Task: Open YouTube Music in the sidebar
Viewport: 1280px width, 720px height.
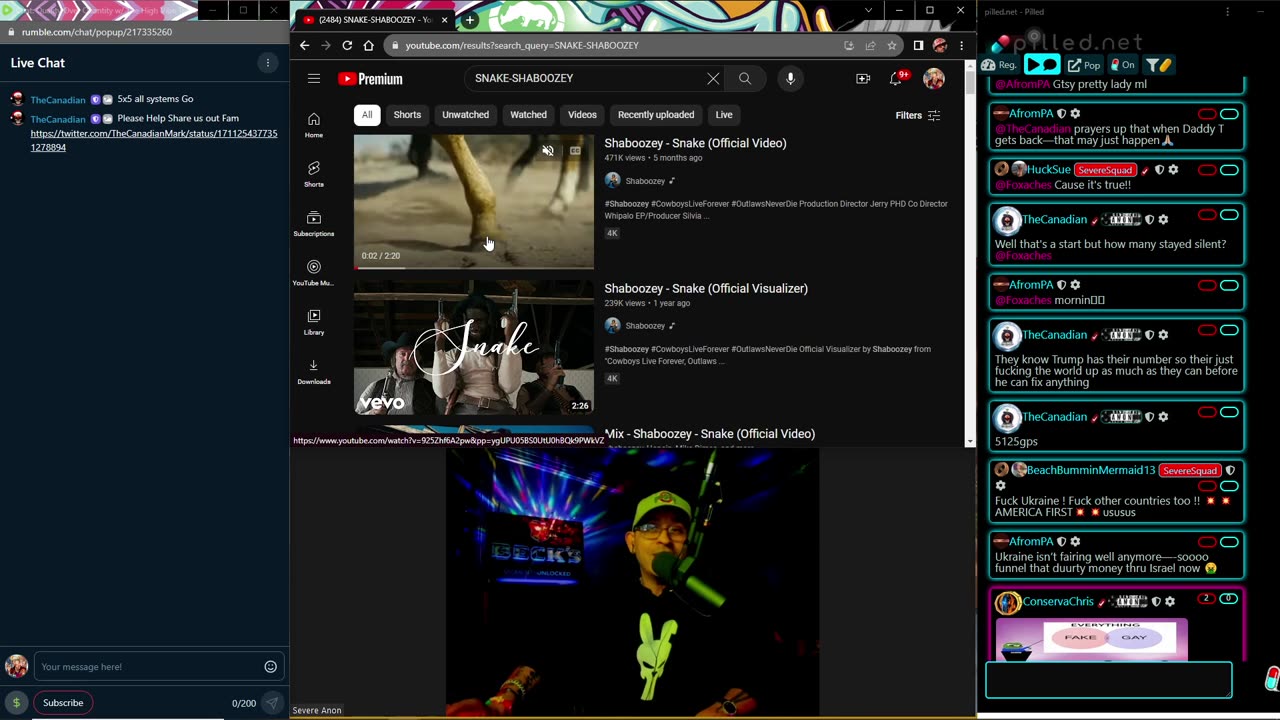Action: pyautogui.click(x=314, y=271)
